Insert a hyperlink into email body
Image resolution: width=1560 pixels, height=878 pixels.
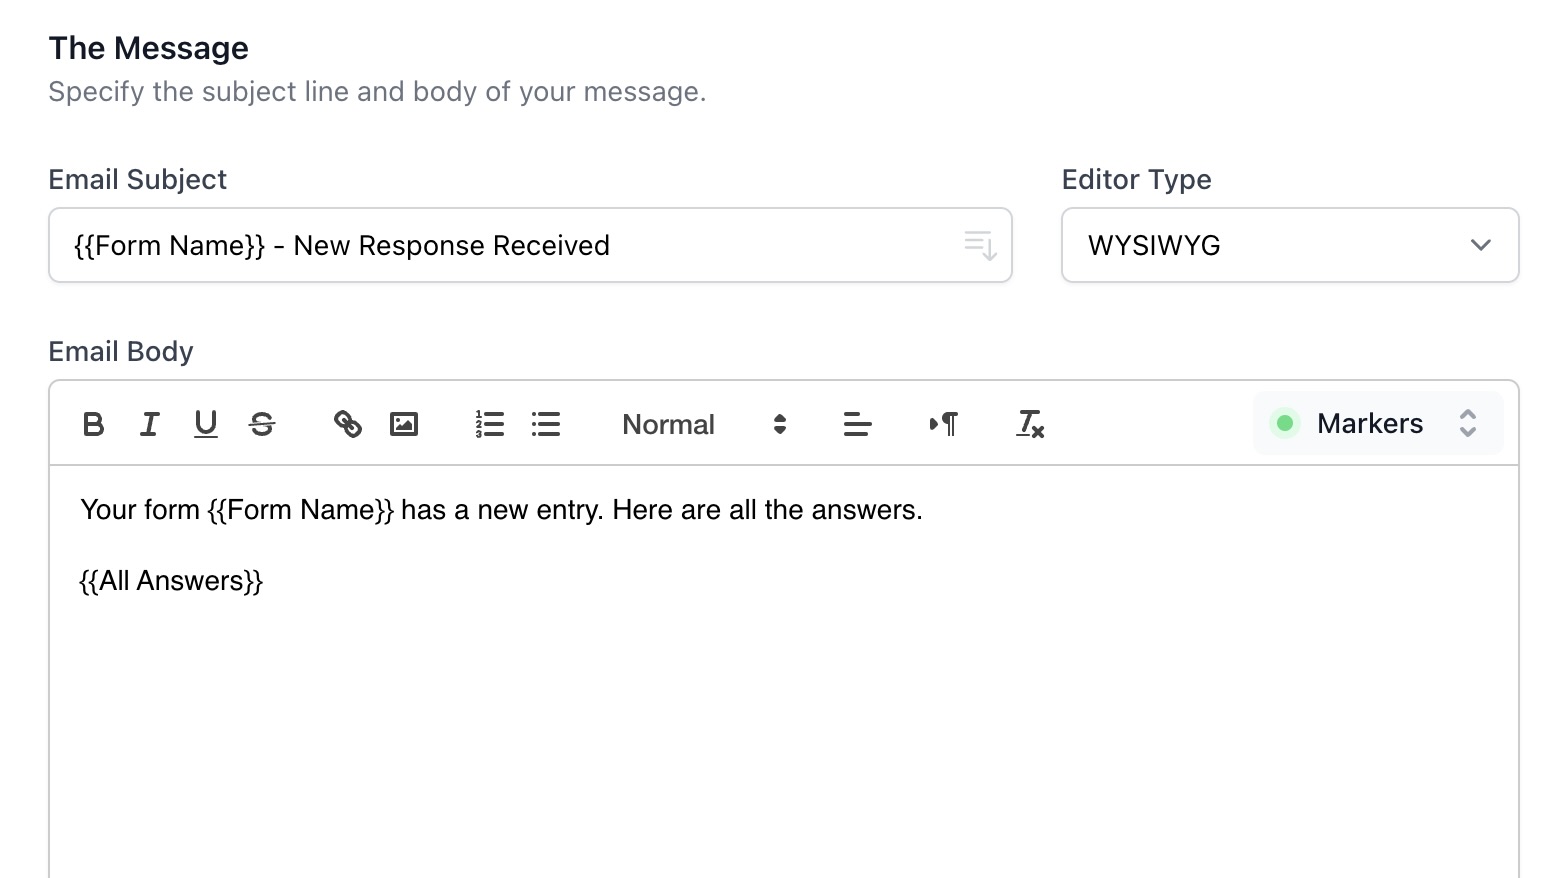coord(347,424)
